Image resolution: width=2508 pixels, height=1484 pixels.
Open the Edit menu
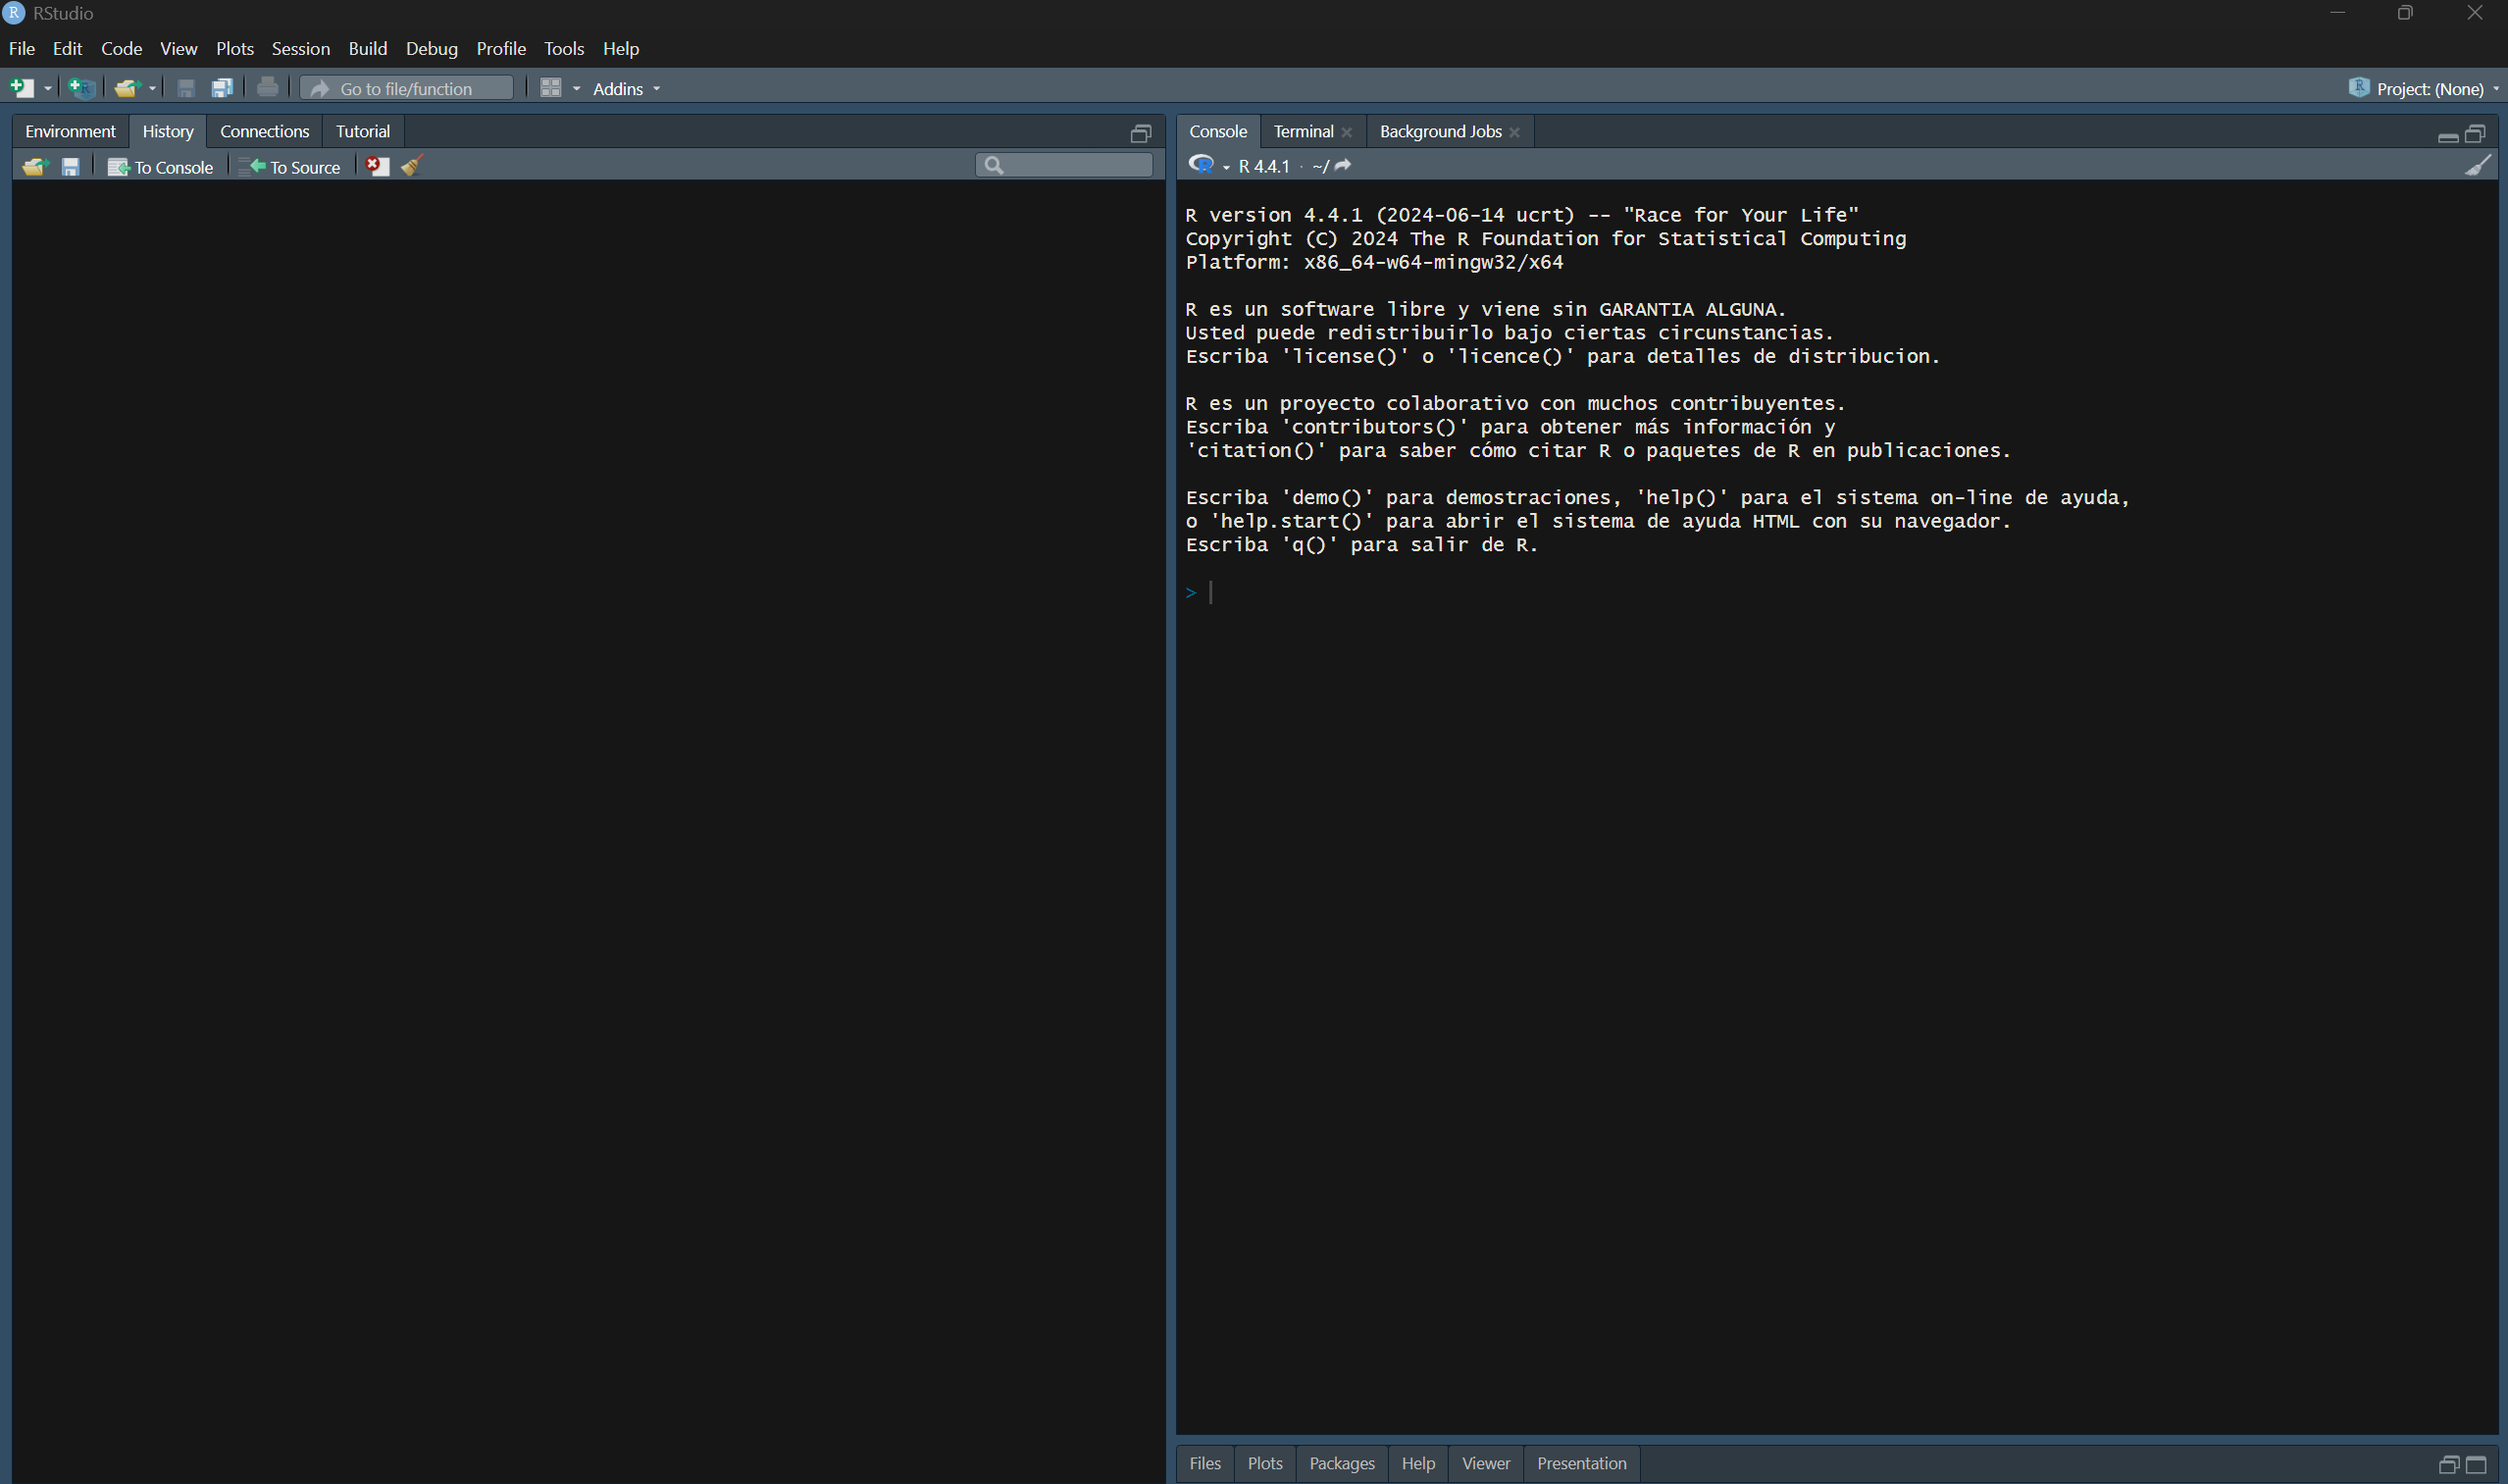click(67, 48)
